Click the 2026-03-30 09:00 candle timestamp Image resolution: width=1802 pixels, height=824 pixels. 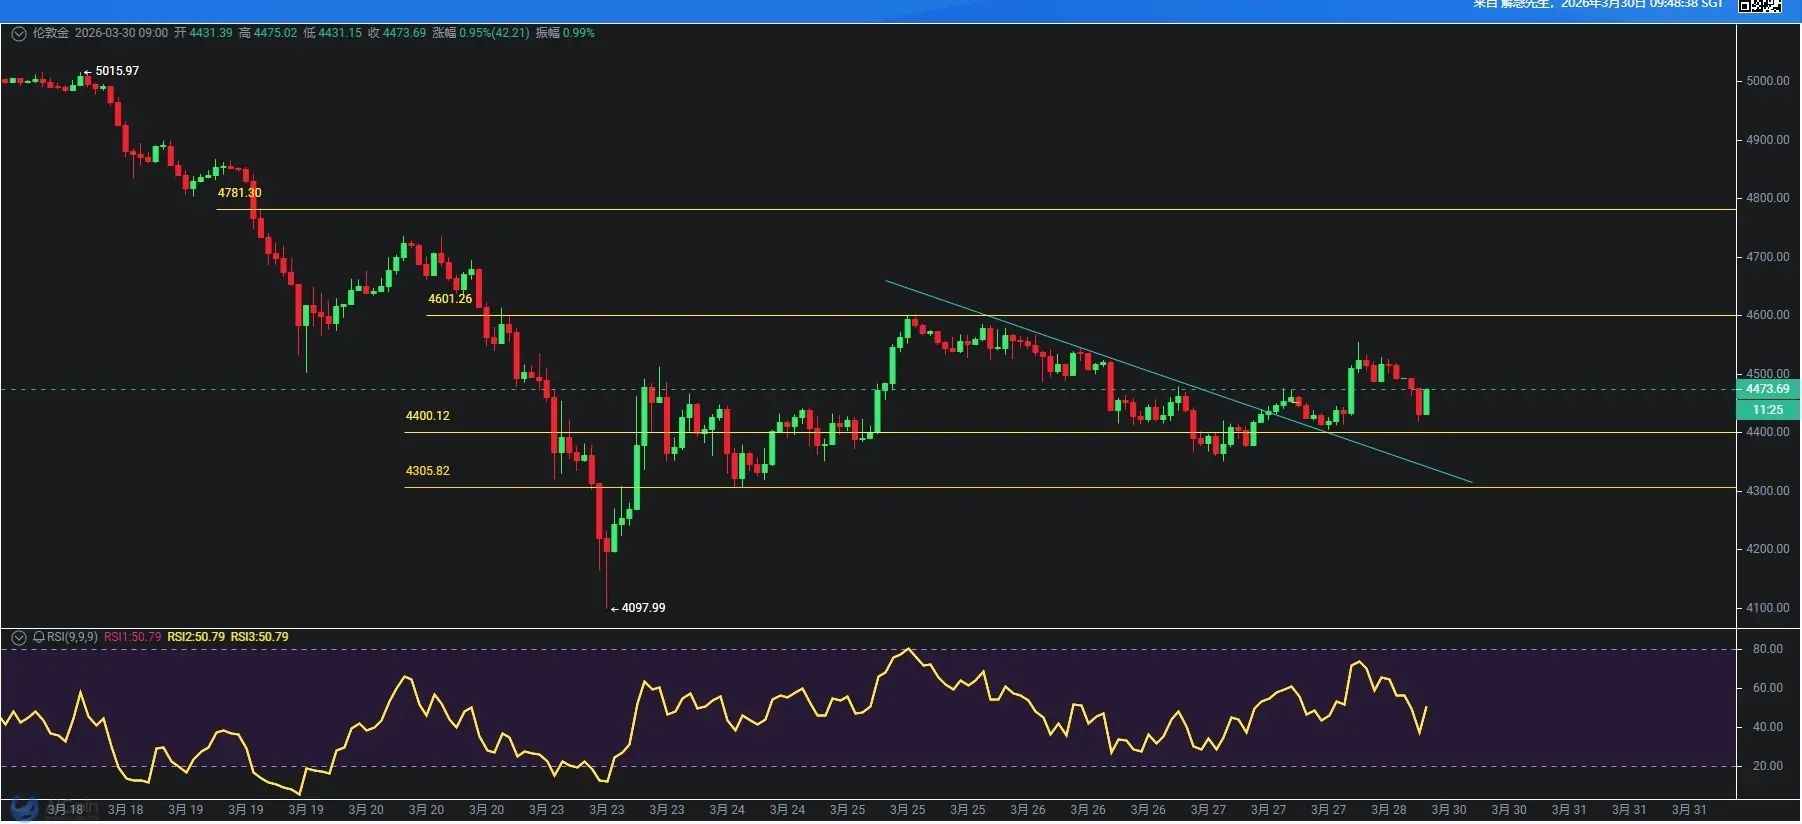point(121,33)
